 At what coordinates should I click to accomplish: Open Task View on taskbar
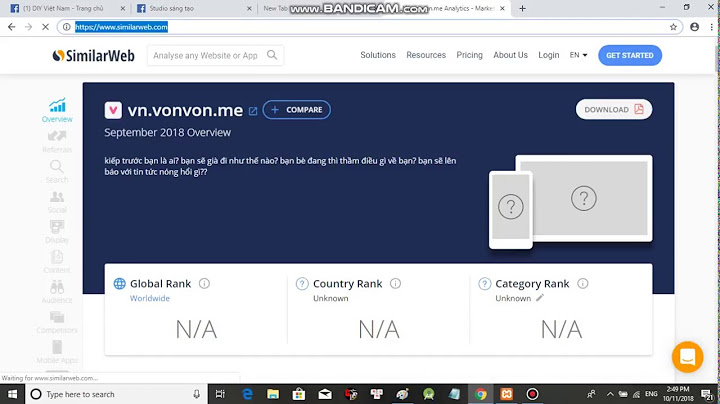point(220,394)
